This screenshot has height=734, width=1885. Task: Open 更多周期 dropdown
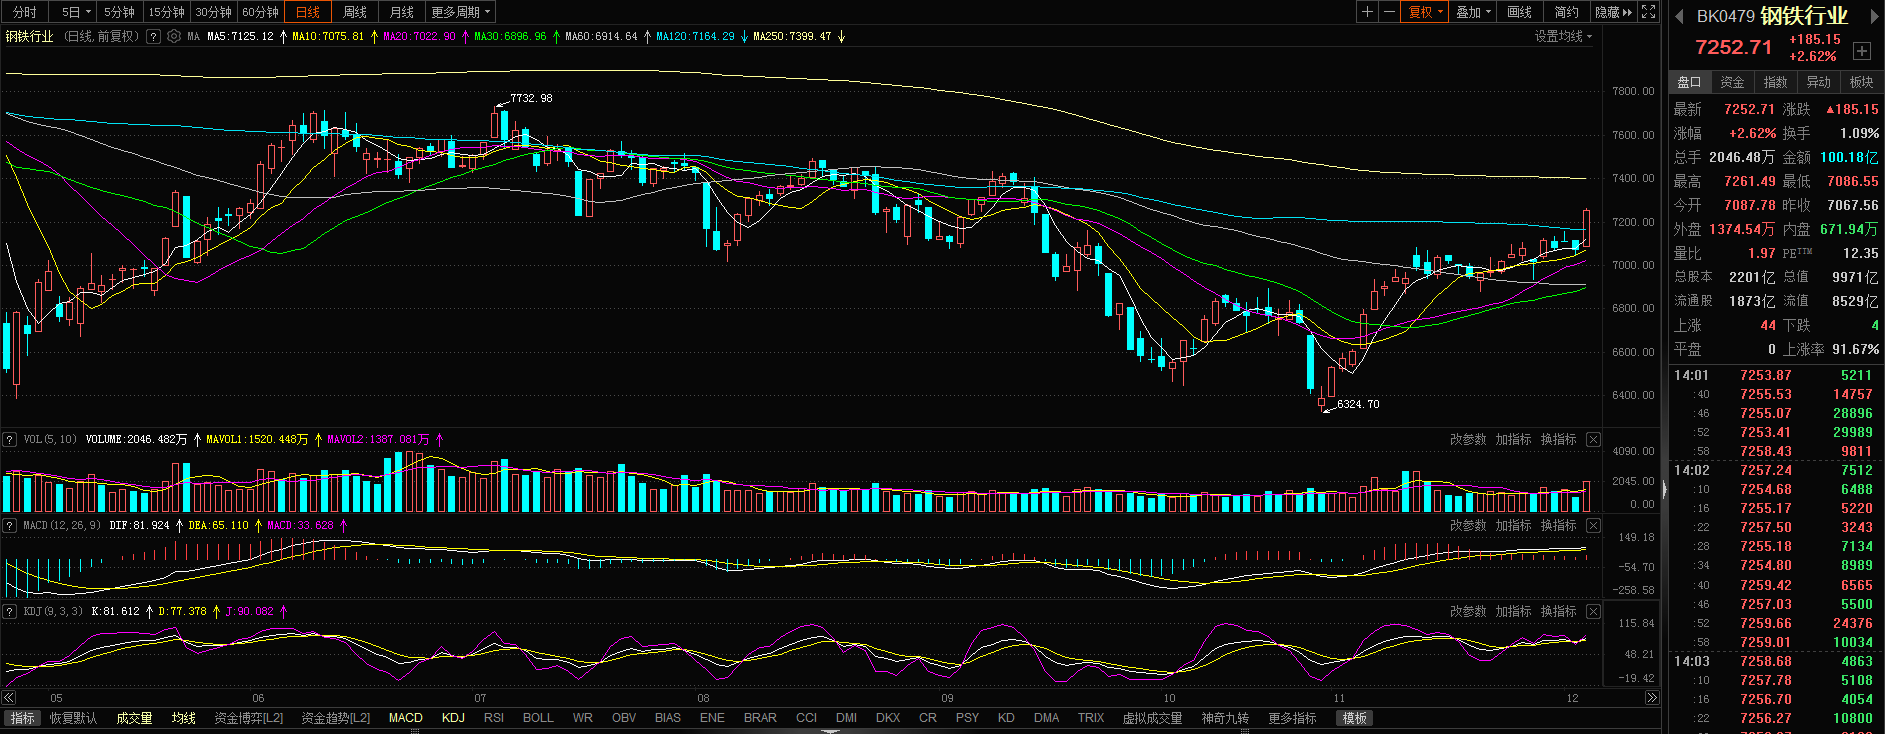460,12
